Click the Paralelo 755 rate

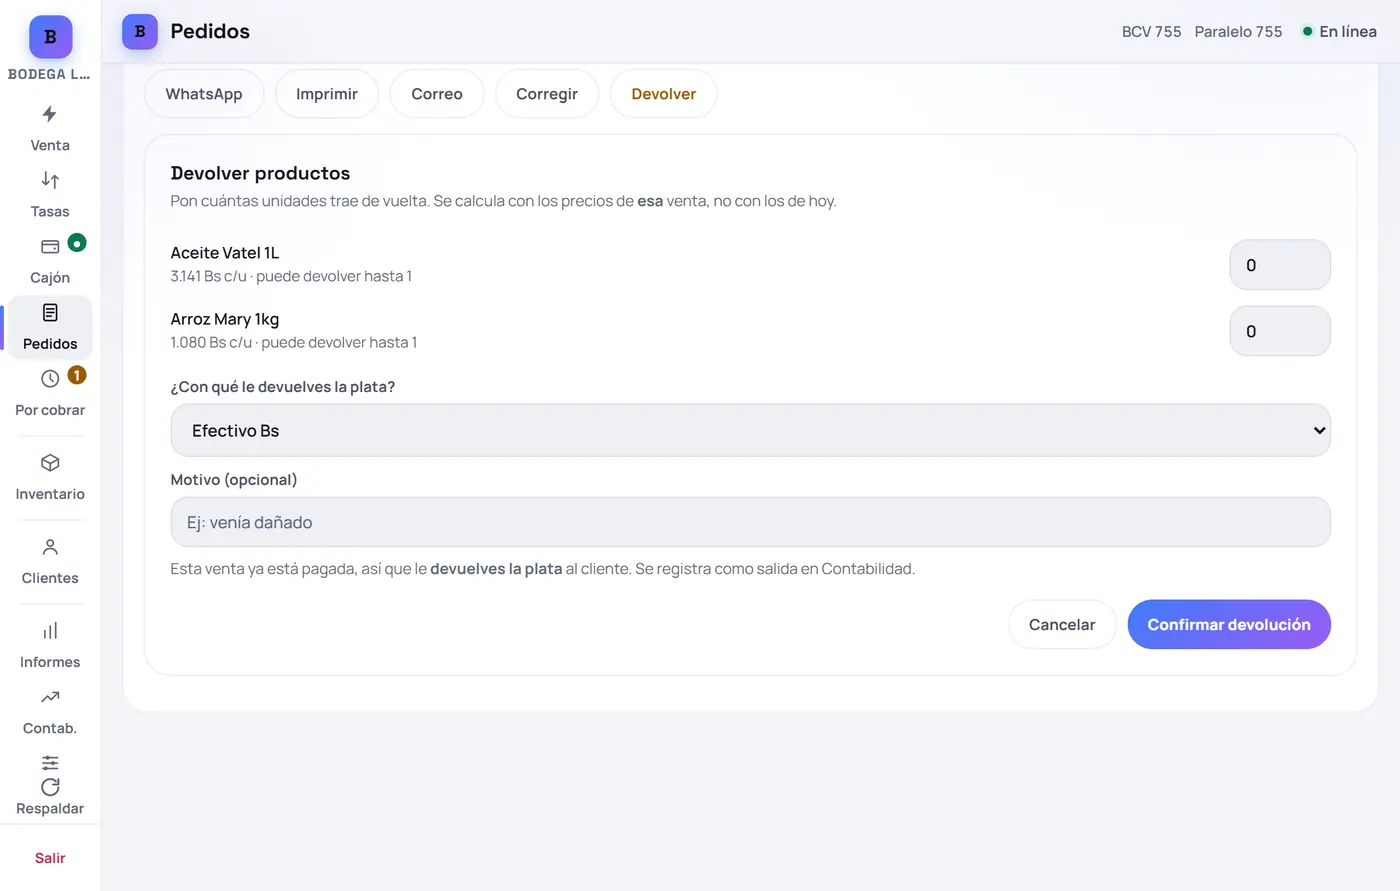[1238, 32]
